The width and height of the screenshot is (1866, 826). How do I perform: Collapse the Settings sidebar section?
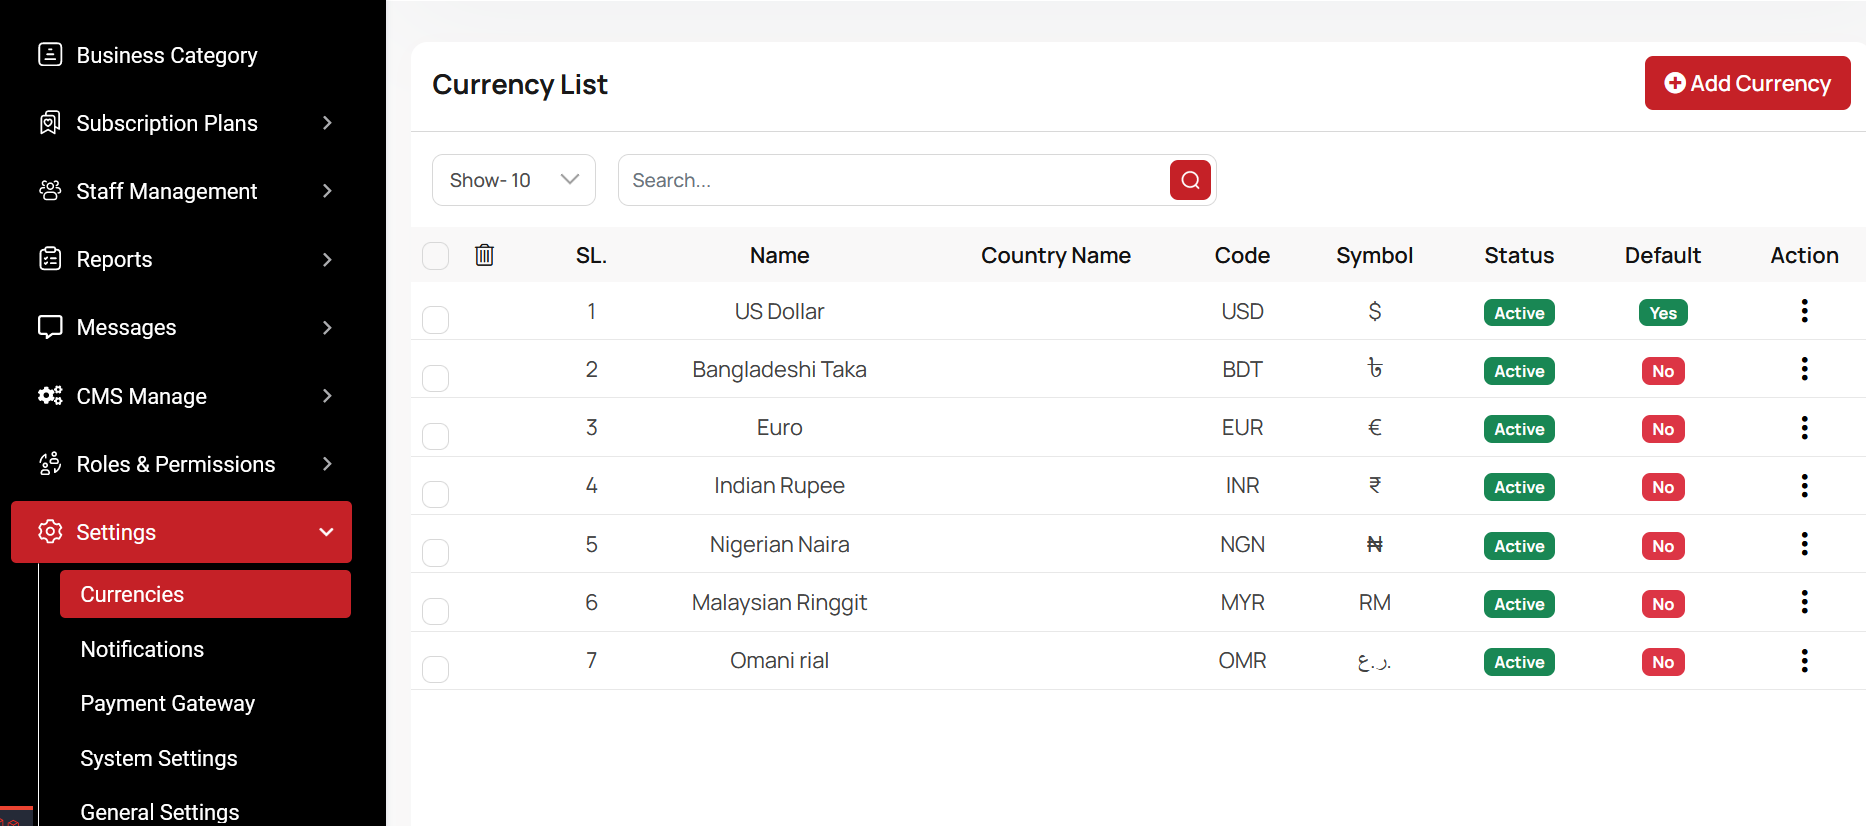(x=326, y=532)
